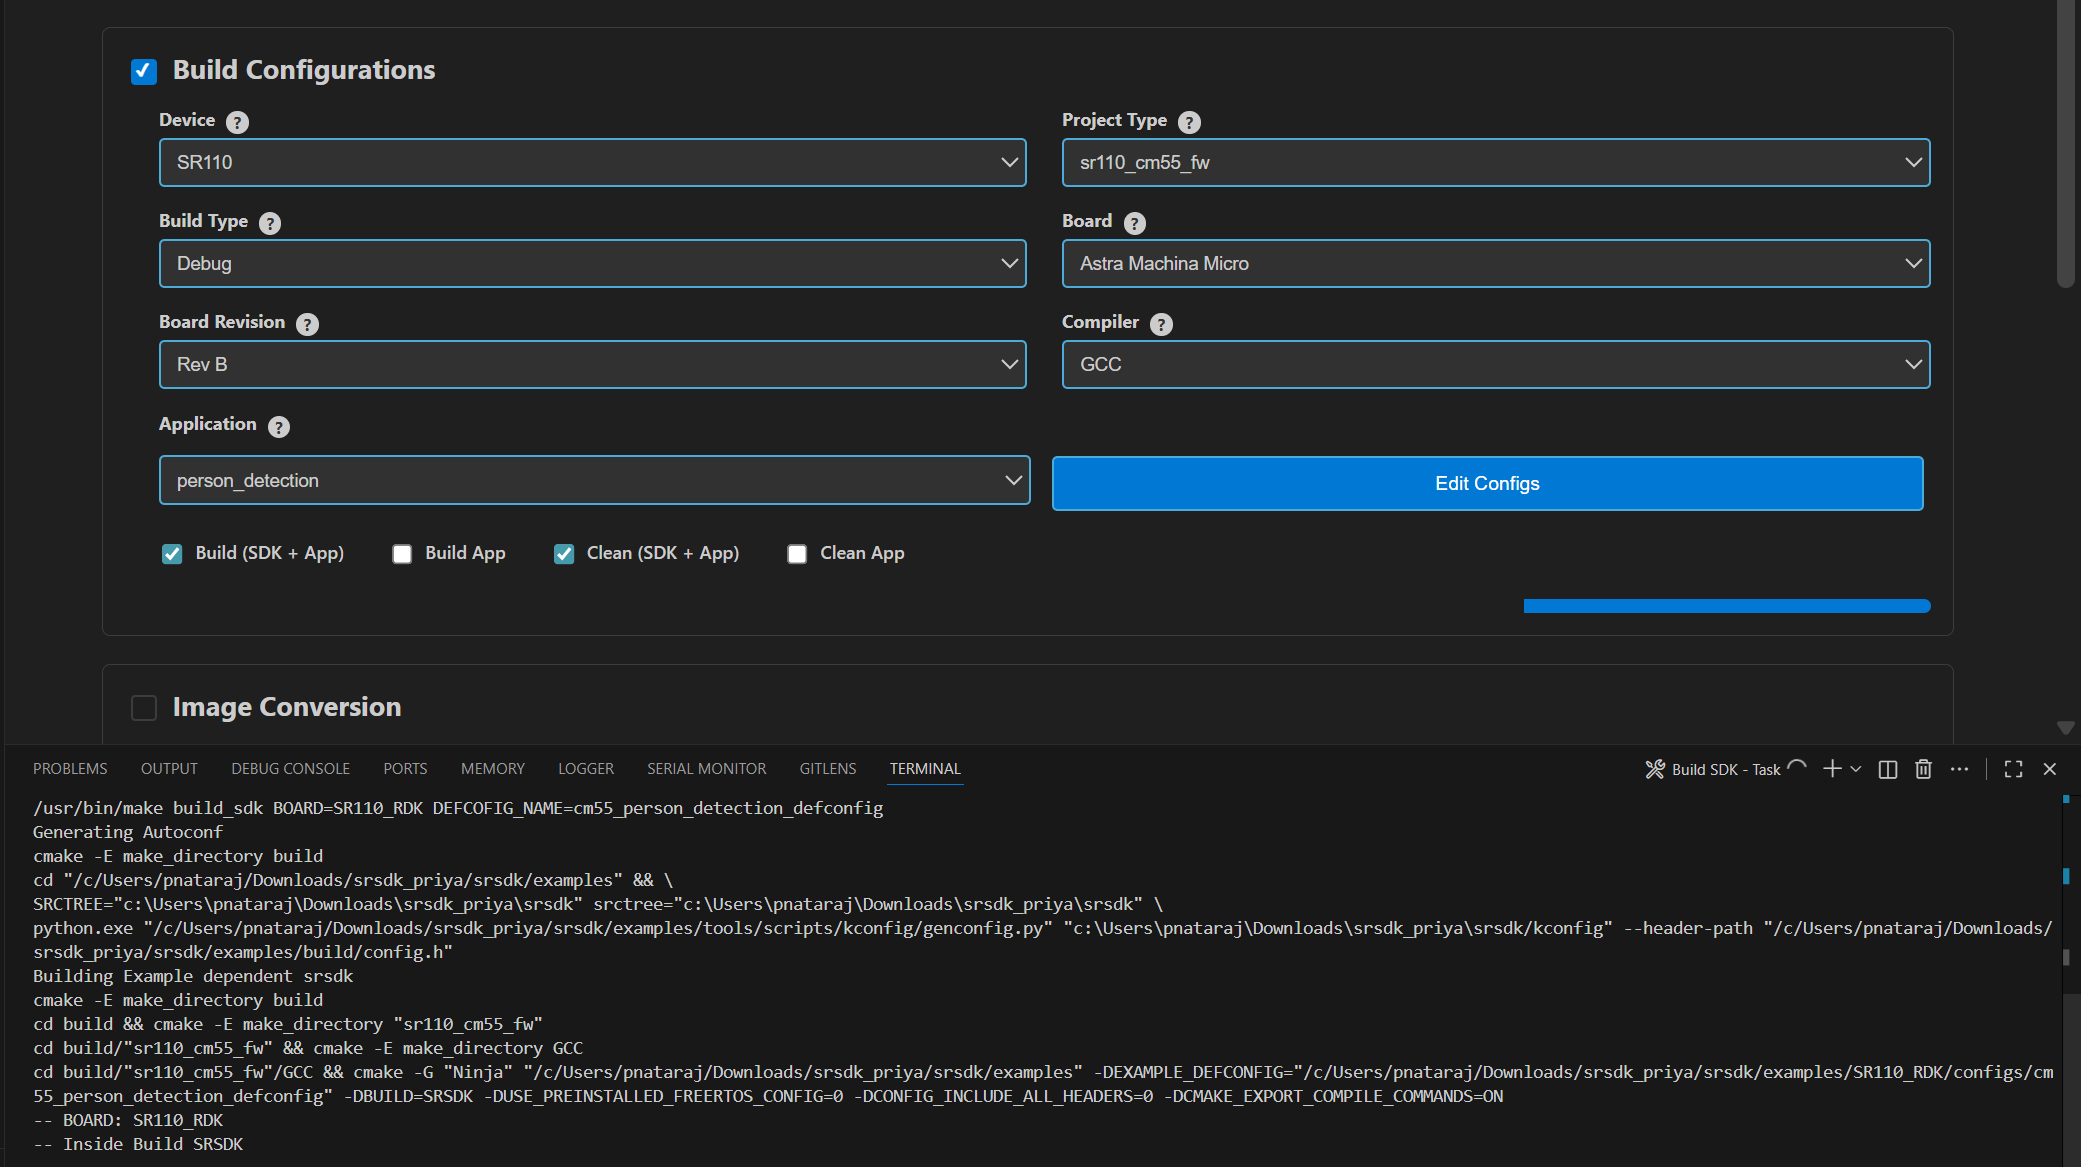Enable the Image Conversion section checkbox
The image size is (2081, 1167).
point(144,708)
